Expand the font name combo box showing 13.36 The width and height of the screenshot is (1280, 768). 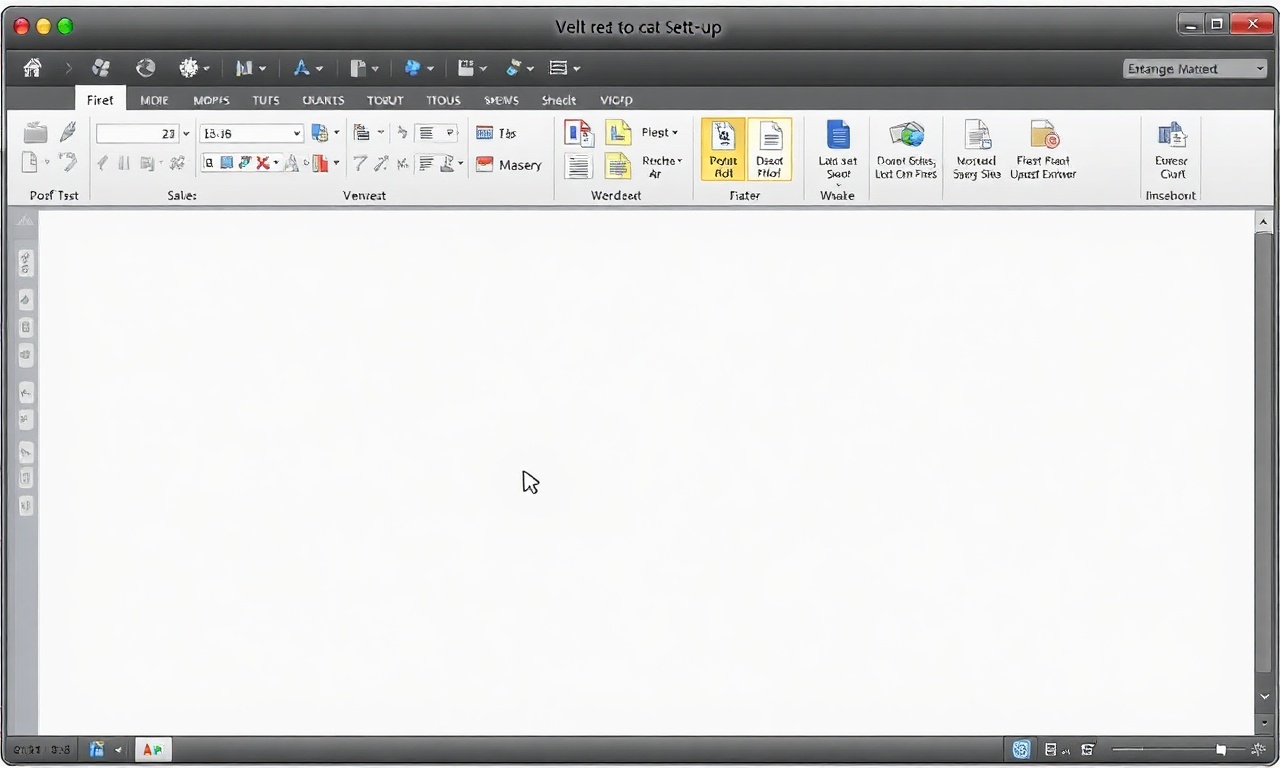[297, 133]
